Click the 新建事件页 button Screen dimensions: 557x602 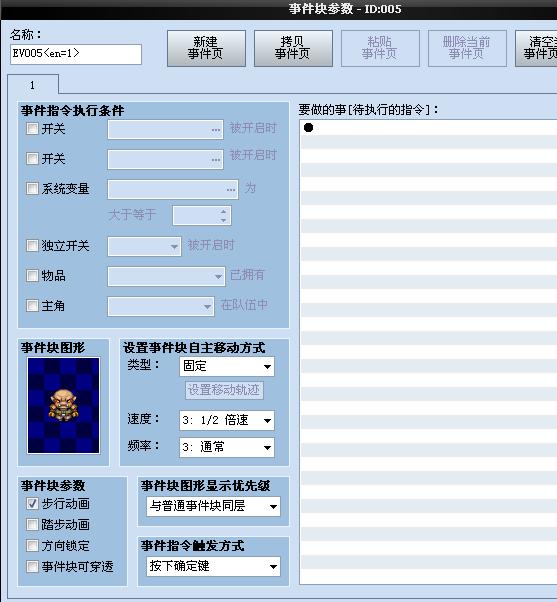point(206,48)
